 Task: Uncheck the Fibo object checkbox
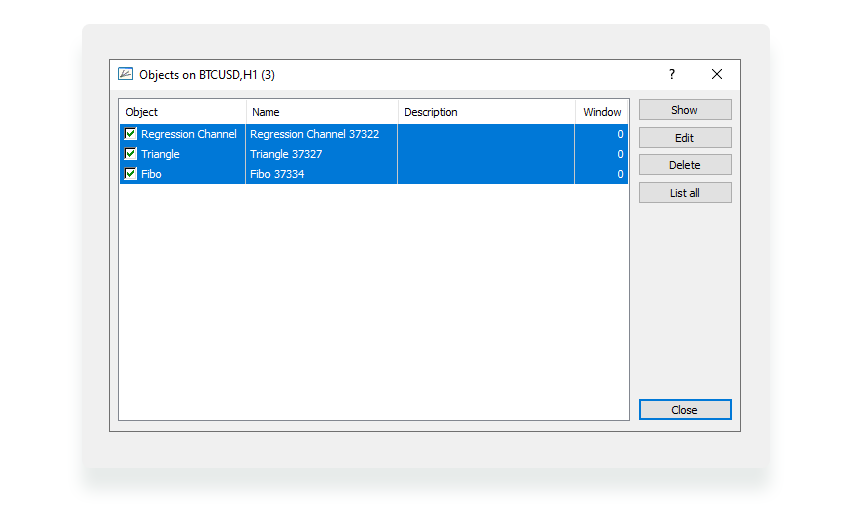click(130, 173)
